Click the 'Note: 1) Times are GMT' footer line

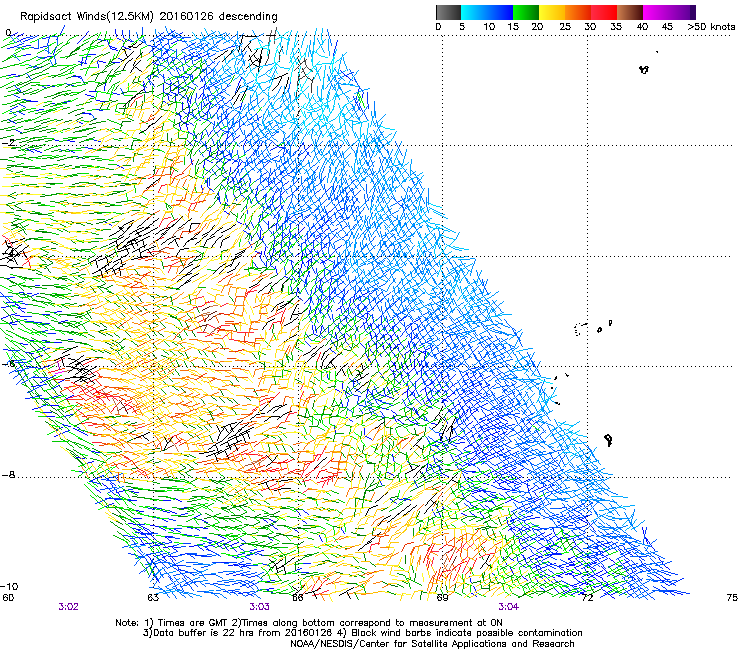tap(309, 623)
